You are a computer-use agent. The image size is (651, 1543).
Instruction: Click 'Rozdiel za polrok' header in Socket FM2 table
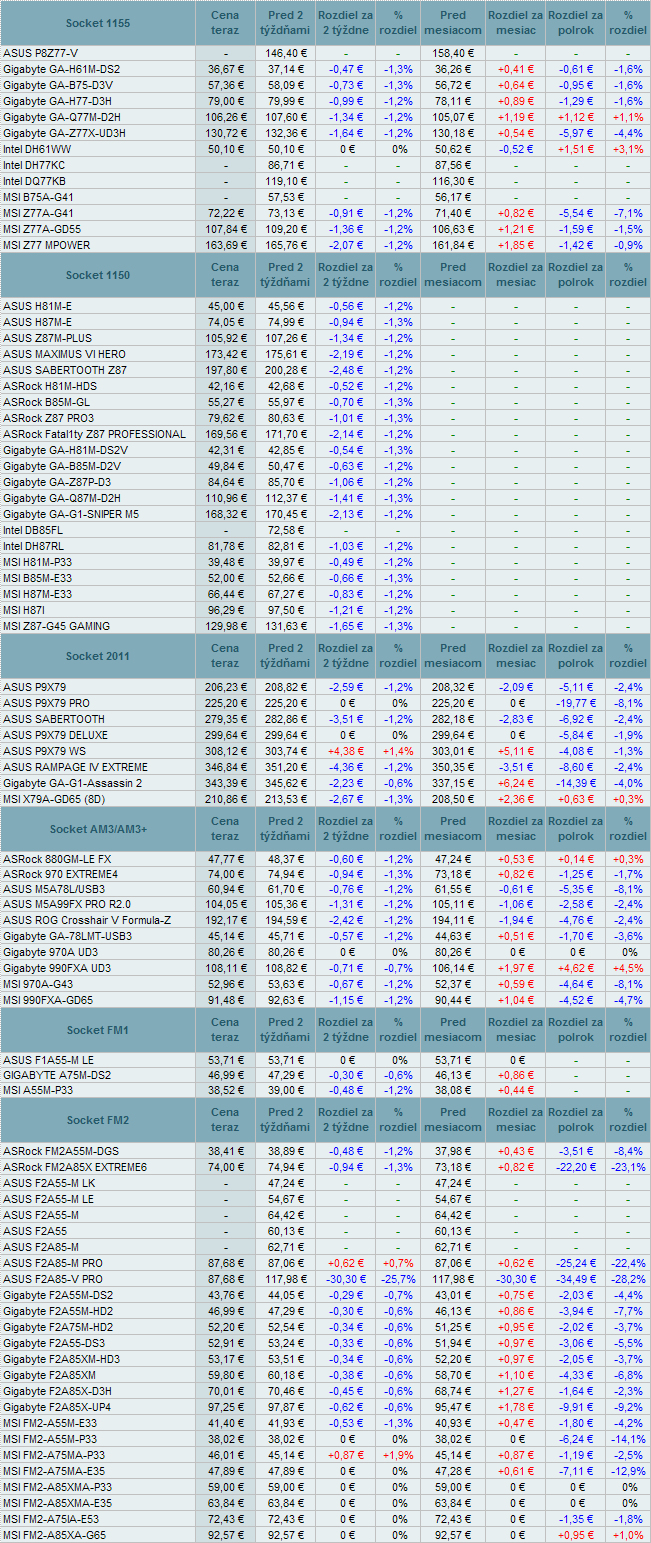coord(576,1120)
